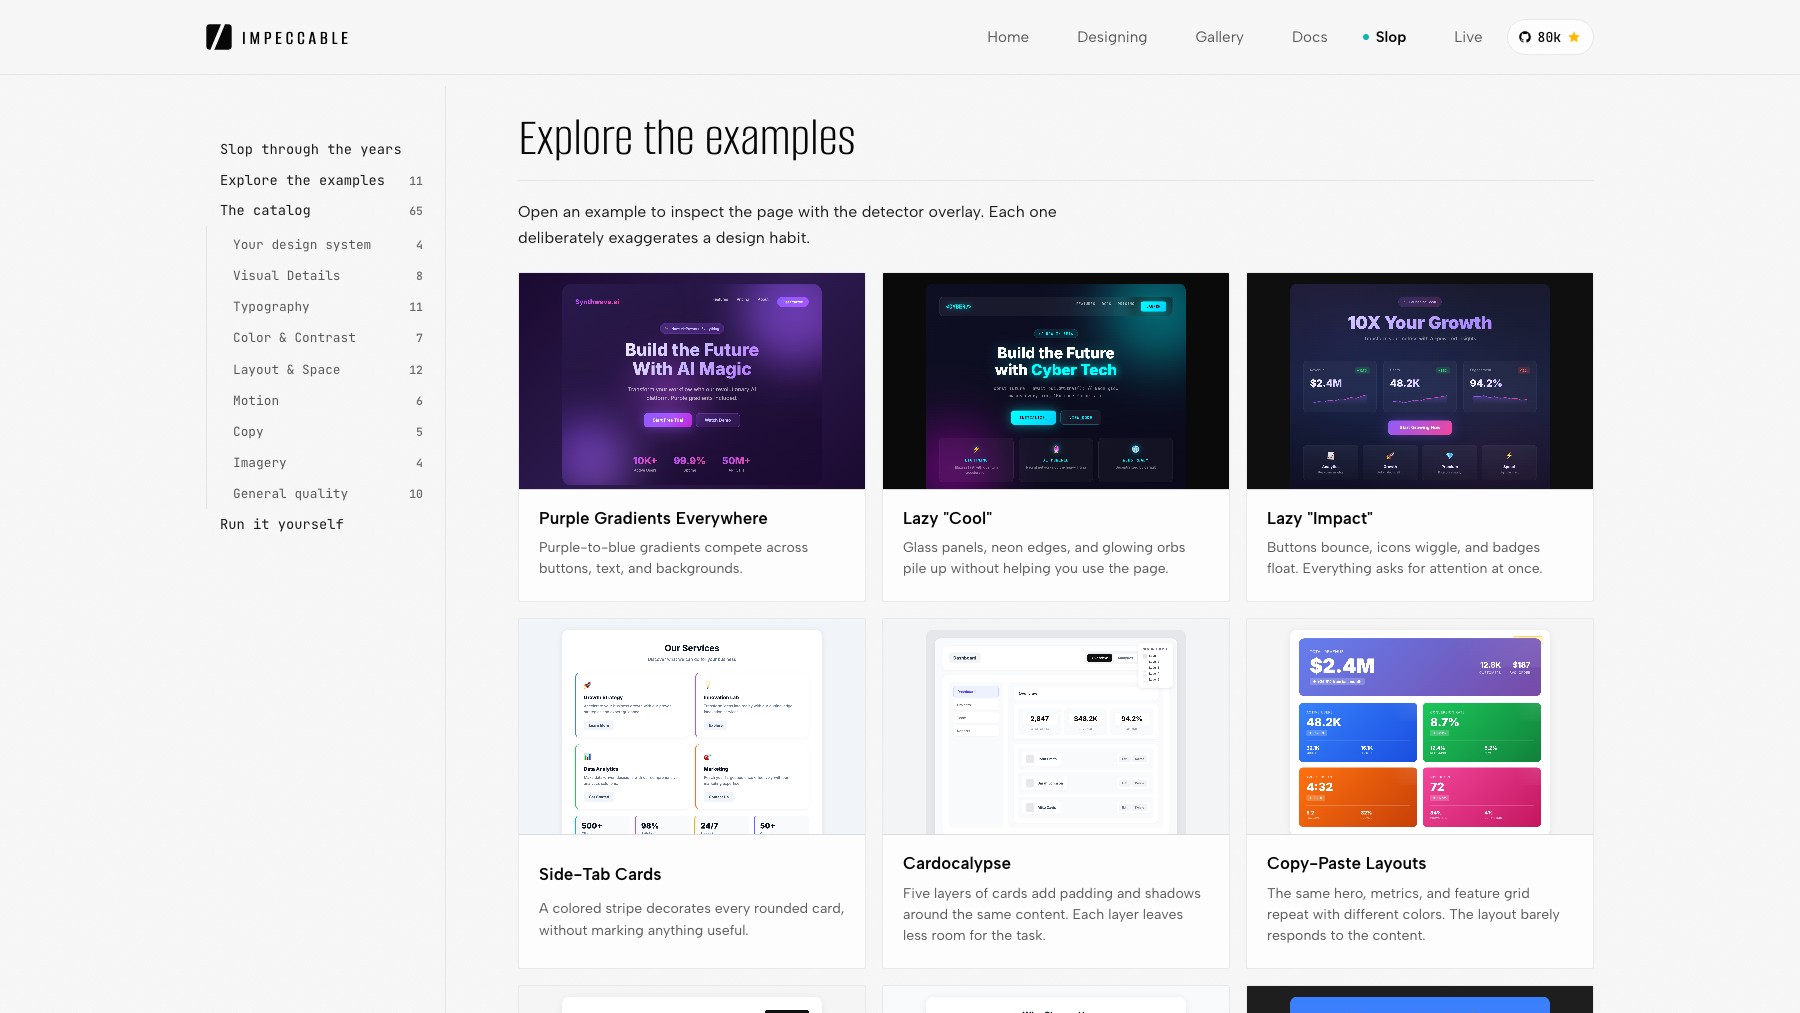Select Imagery in sidebar
The image size is (1800, 1013).
pyautogui.click(x=328, y=462)
